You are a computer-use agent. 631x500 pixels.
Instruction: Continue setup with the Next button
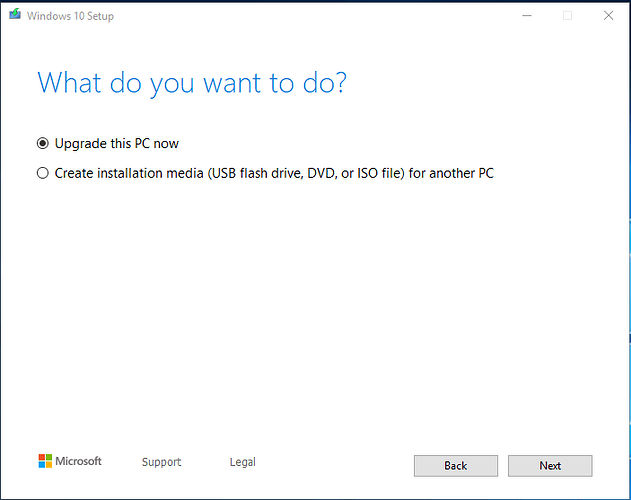(550, 466)
